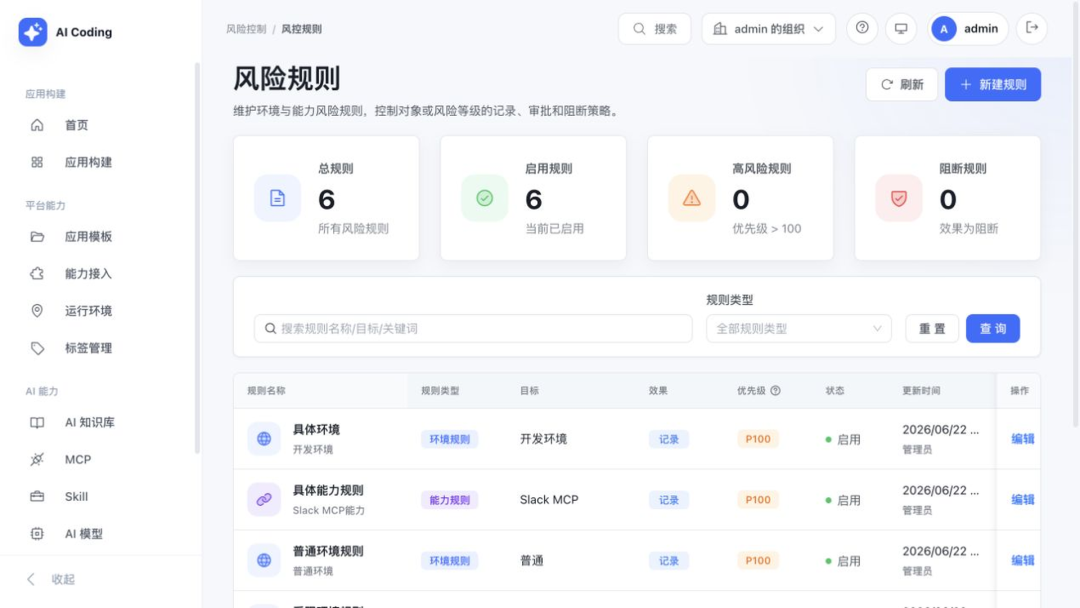The image size is (1080, 608).
Task: Click the AI 知识库 book icon
Action: tap(37, 423)
